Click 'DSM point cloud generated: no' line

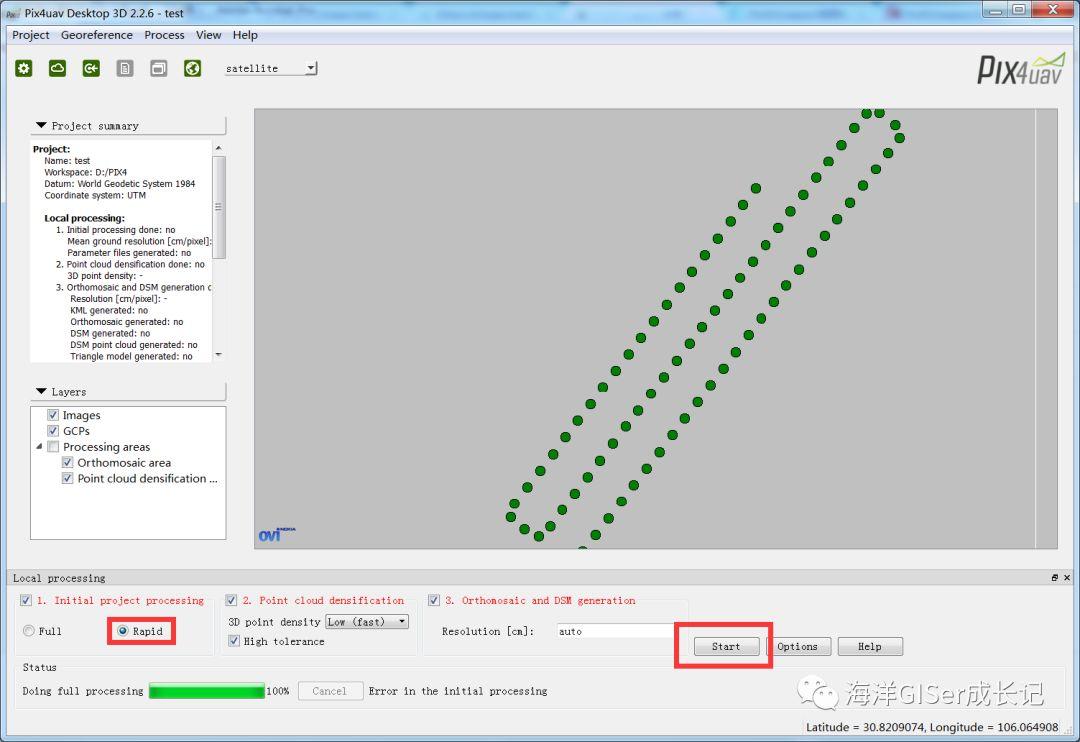[x=134, y=344]
